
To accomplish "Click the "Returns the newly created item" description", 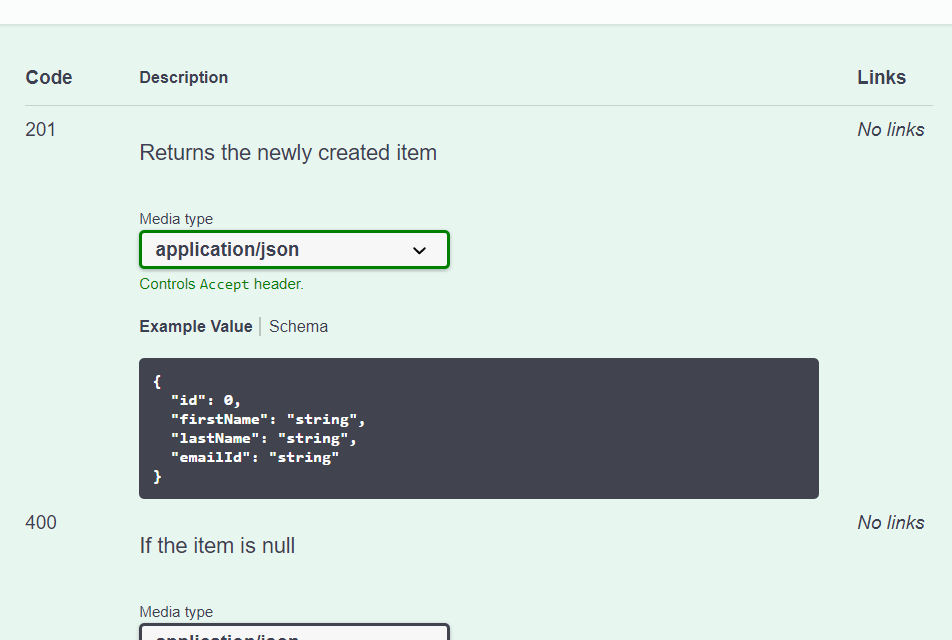I will point(288,153).
